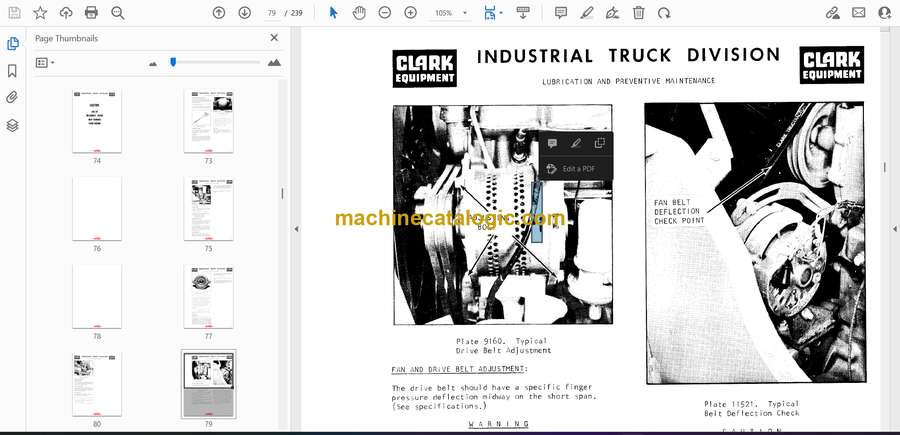Click the scrolling mode keyboard-style icon
This screenshot has width=900, height=435.
[523, 13]
